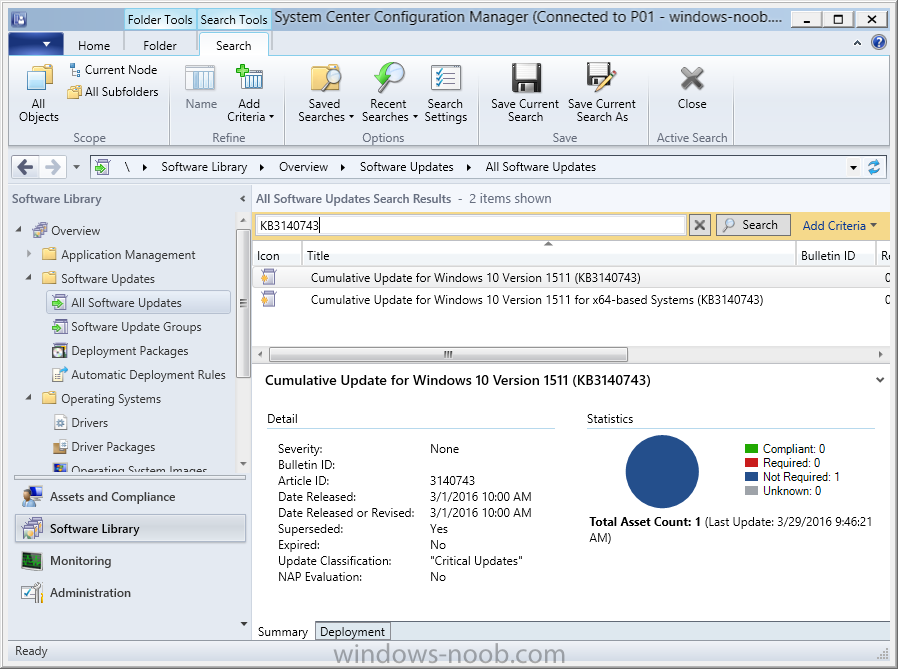The height and width of the screenshot is (669, 898).
Task: Open Monitoring workspace
Action: [x=130, y=561]
